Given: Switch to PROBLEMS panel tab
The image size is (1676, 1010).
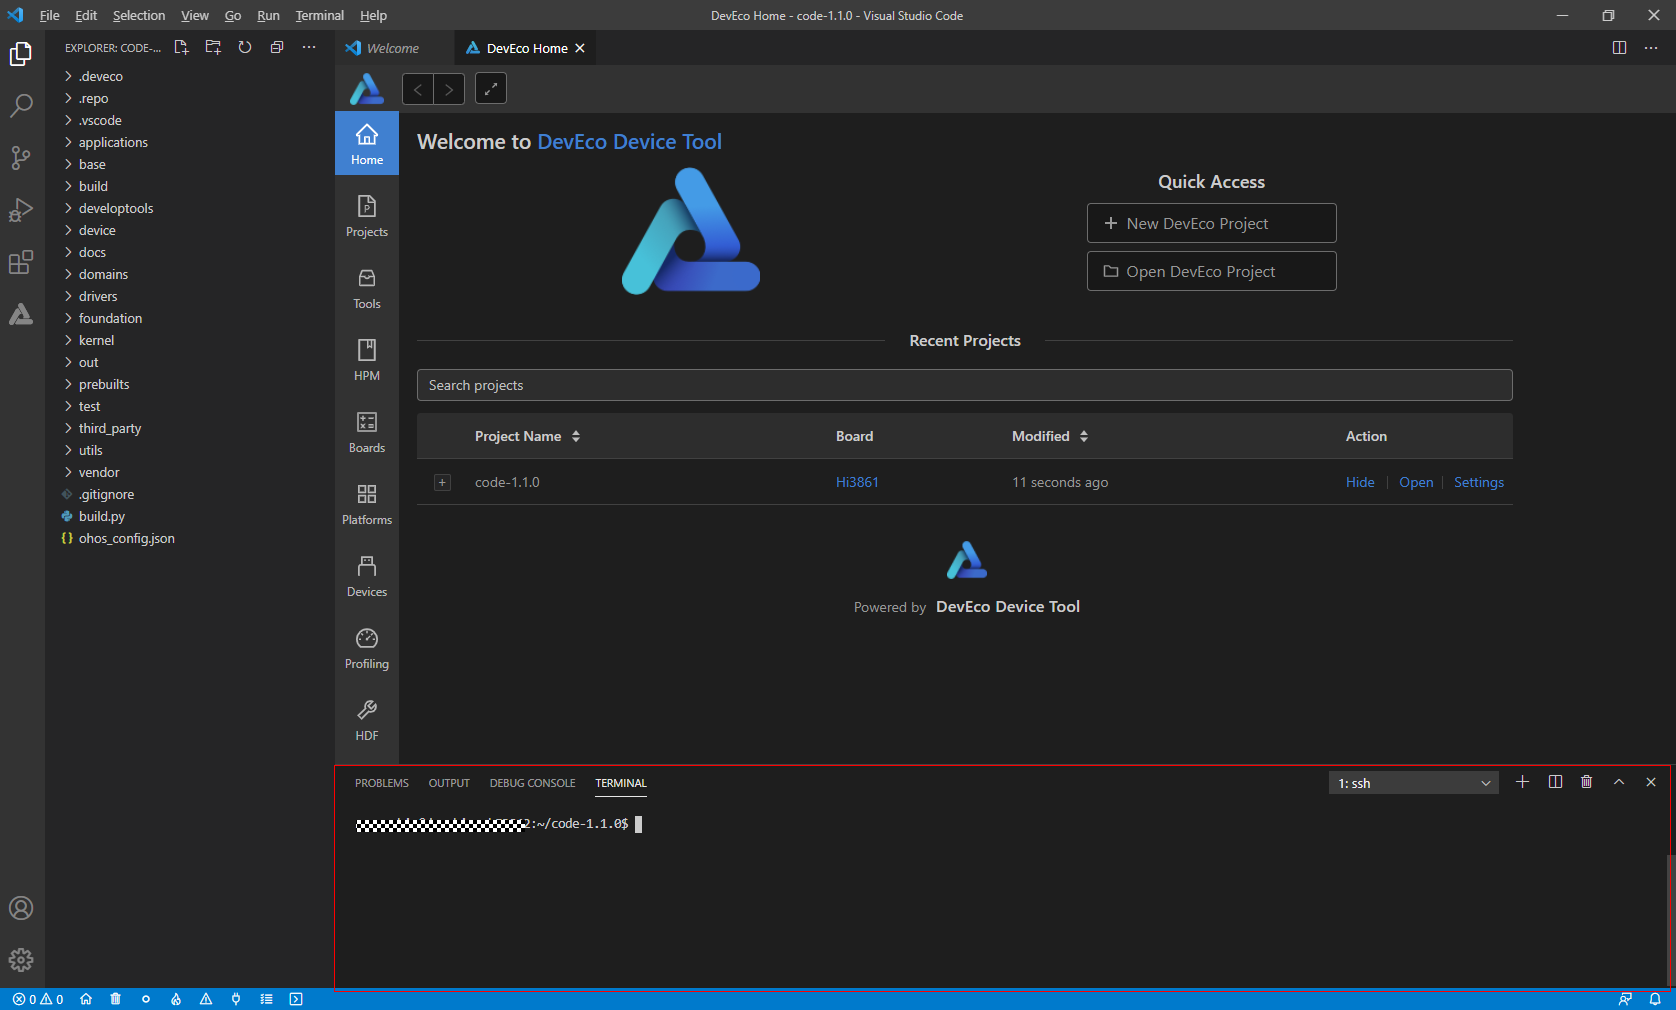Looking at the screenshot, I should 382,783.
